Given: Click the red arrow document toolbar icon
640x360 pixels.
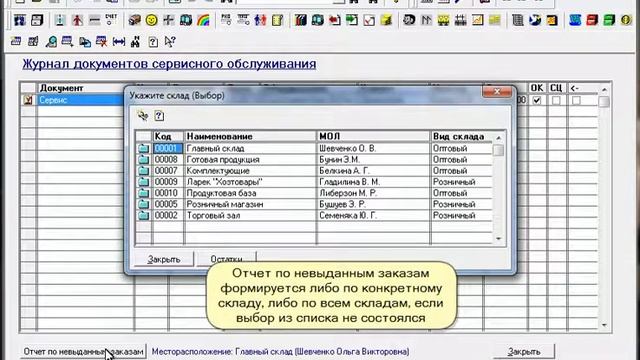Looking at the screenshot, I should coord(335,20).
